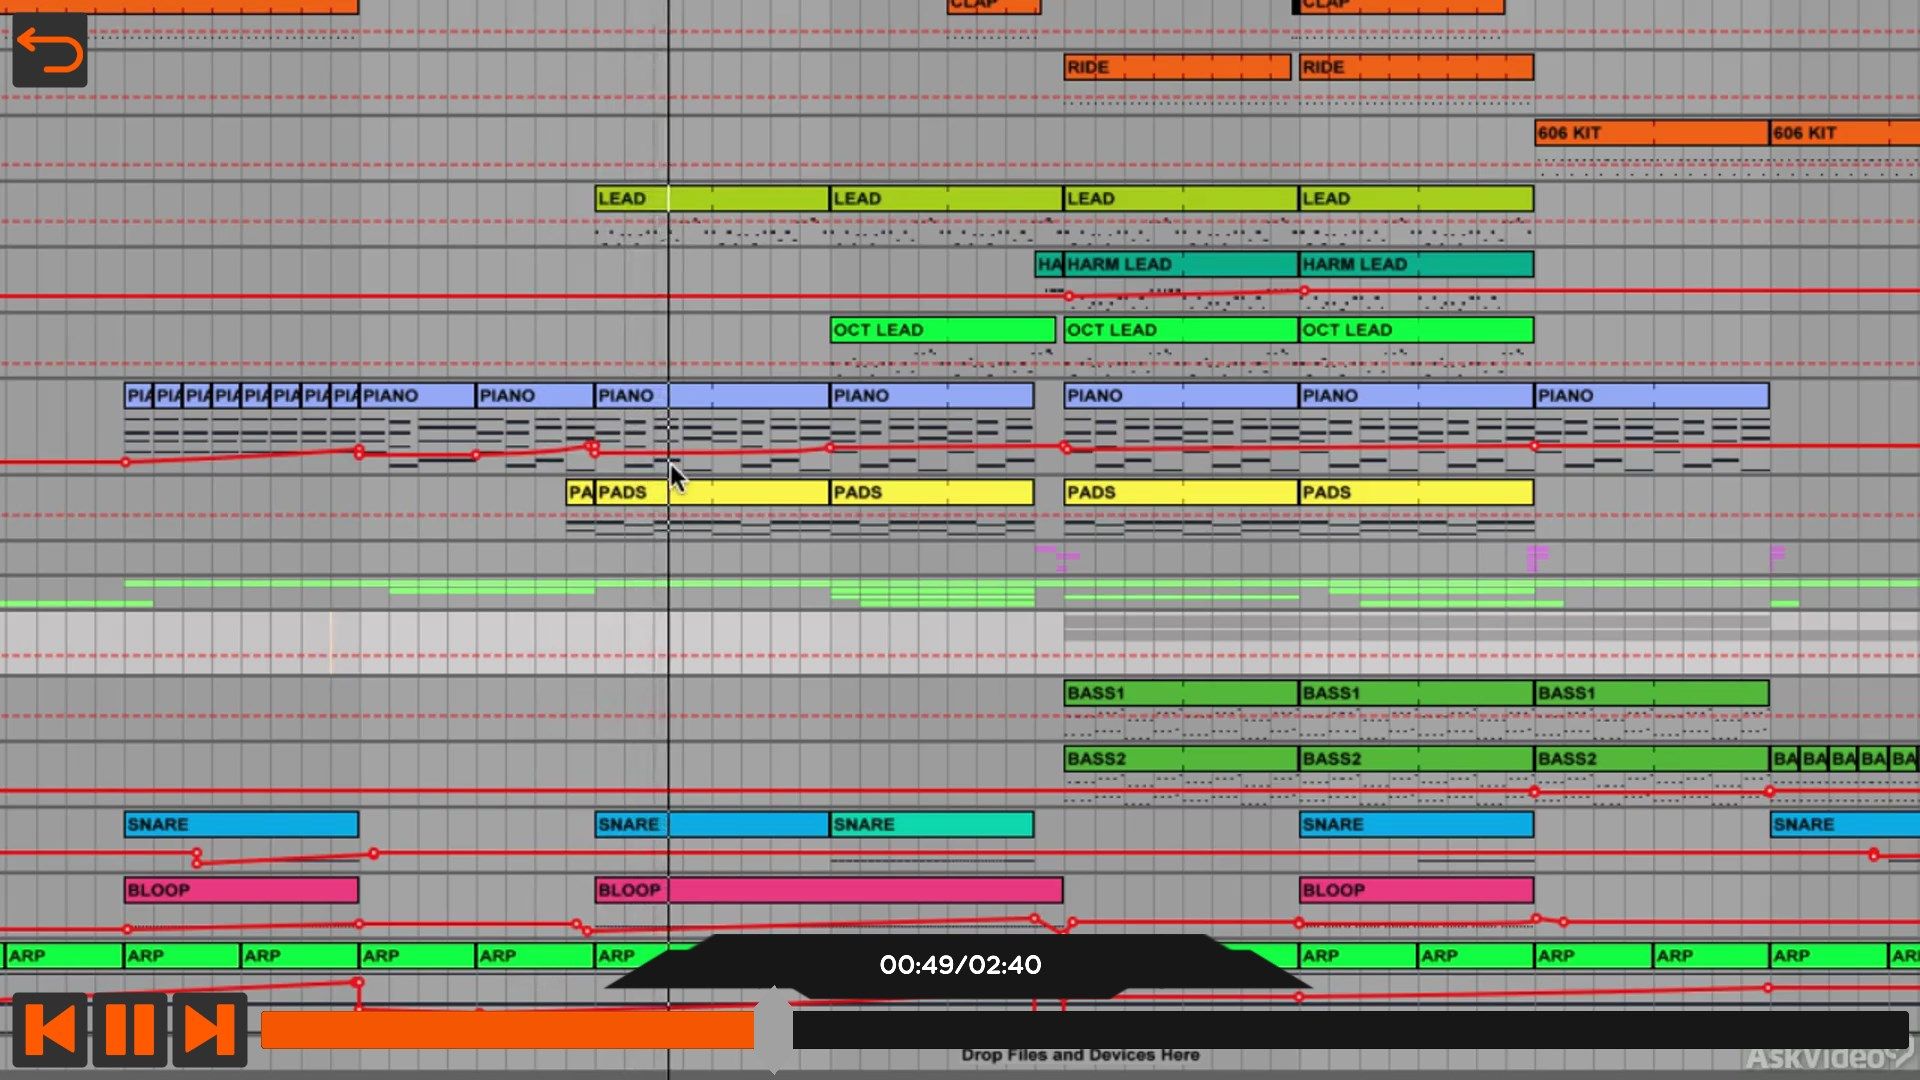This screenshot has height=1080, width=1920.
Task: Select the second RIDE clip
Action: click(1416, 67)
